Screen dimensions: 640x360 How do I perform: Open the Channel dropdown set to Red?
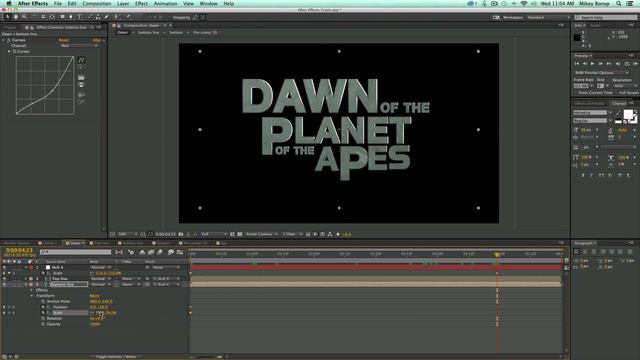(79, 46)
